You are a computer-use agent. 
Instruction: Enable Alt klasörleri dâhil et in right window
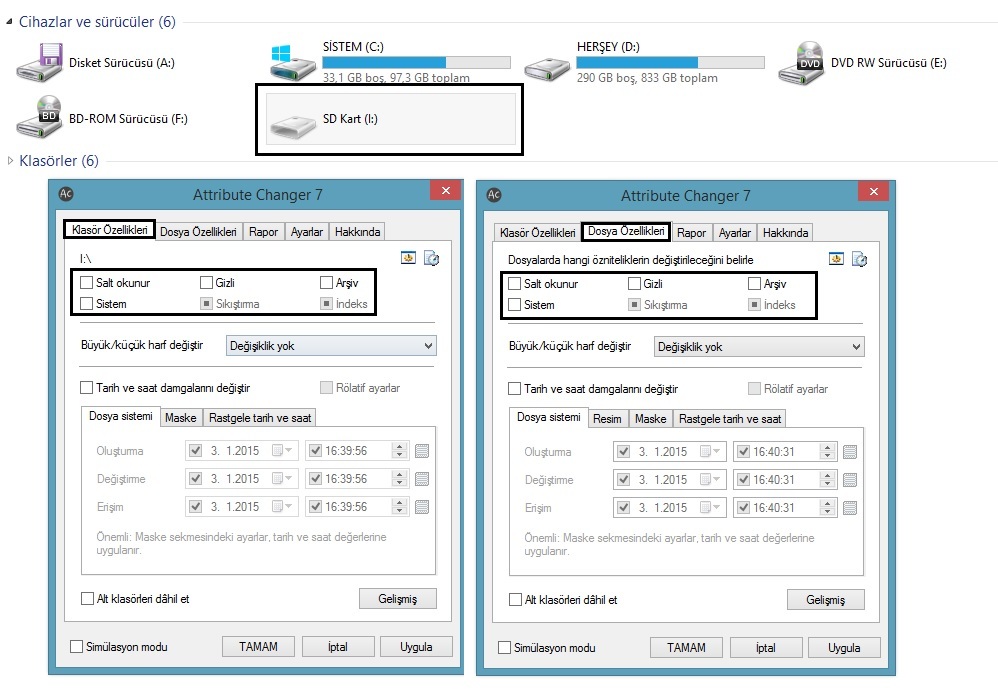tap(516, 599)
